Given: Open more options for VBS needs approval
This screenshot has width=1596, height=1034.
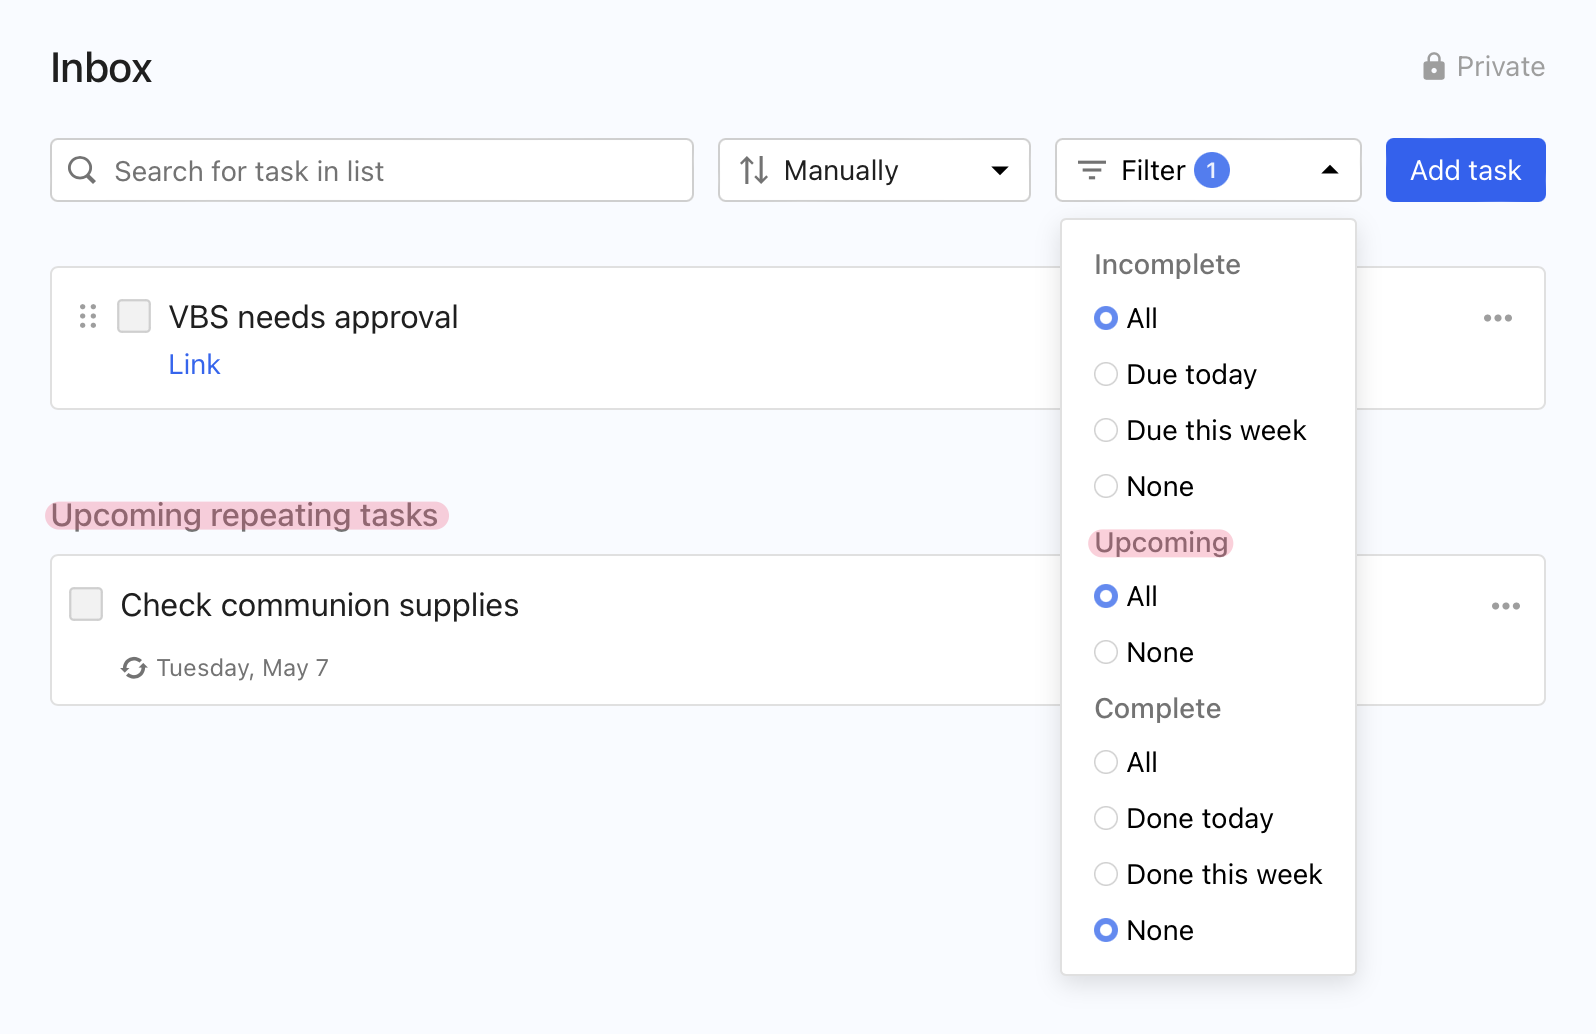Looking at the screenshot, I should point(1497,318).
